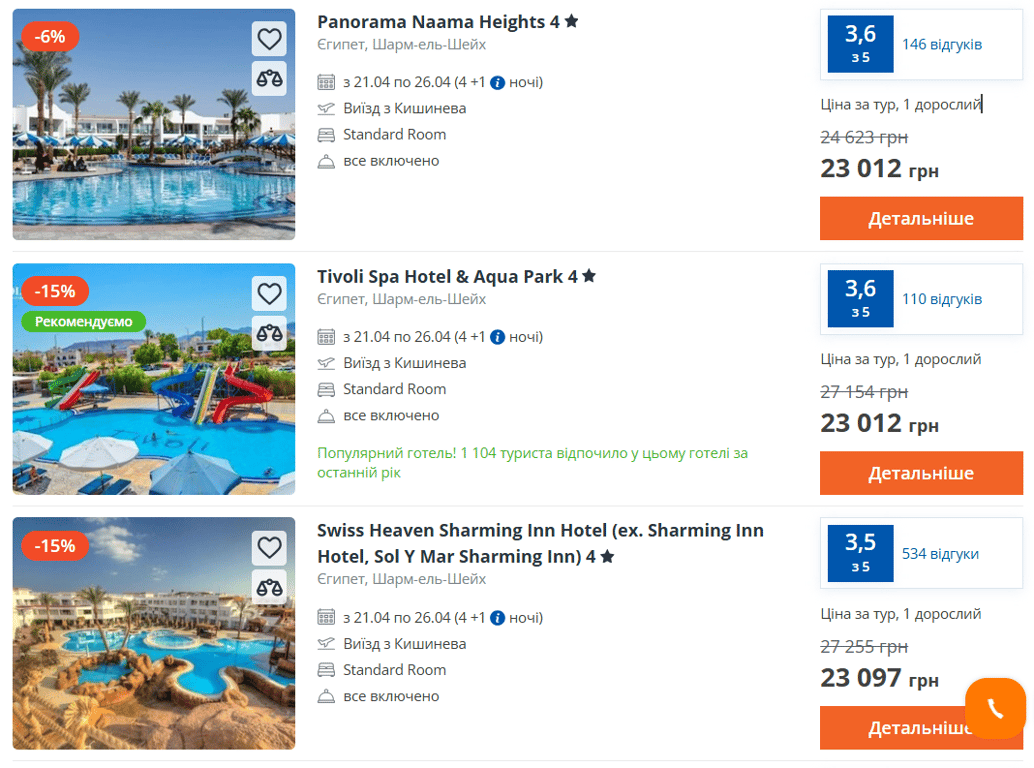
Task: Read the 146 відгуків reviews
Action: pos(942,44)
